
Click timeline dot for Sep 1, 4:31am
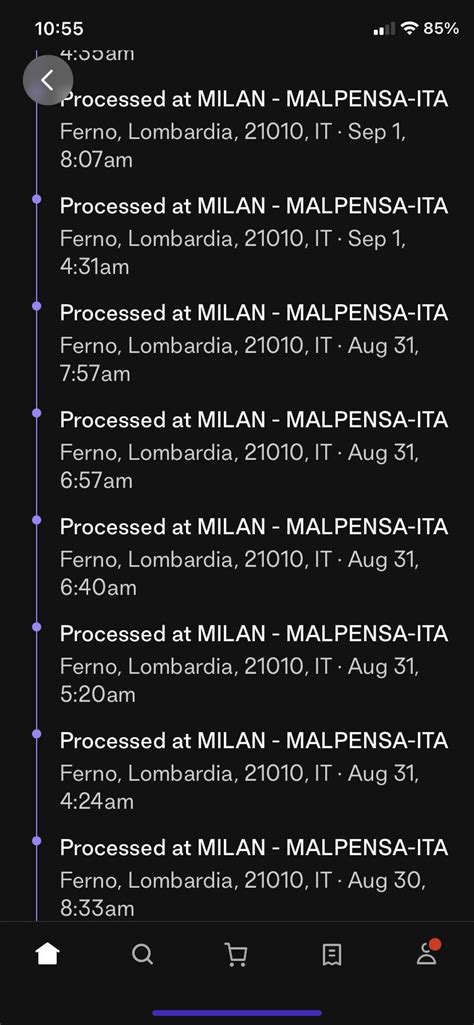click(37, 199)
